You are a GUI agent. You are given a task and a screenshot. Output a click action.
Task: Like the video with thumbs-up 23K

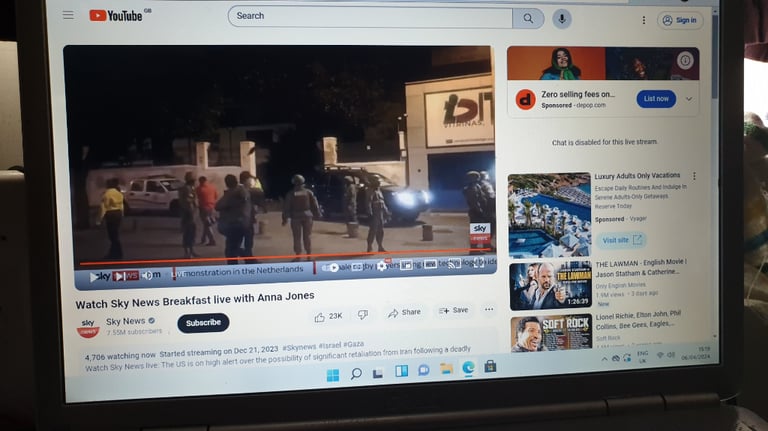[329, 316]
